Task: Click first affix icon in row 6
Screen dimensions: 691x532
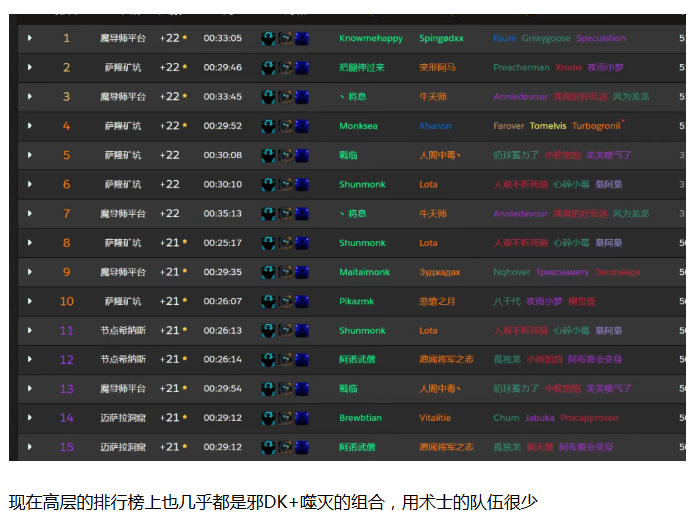Action: click(268, 184)
